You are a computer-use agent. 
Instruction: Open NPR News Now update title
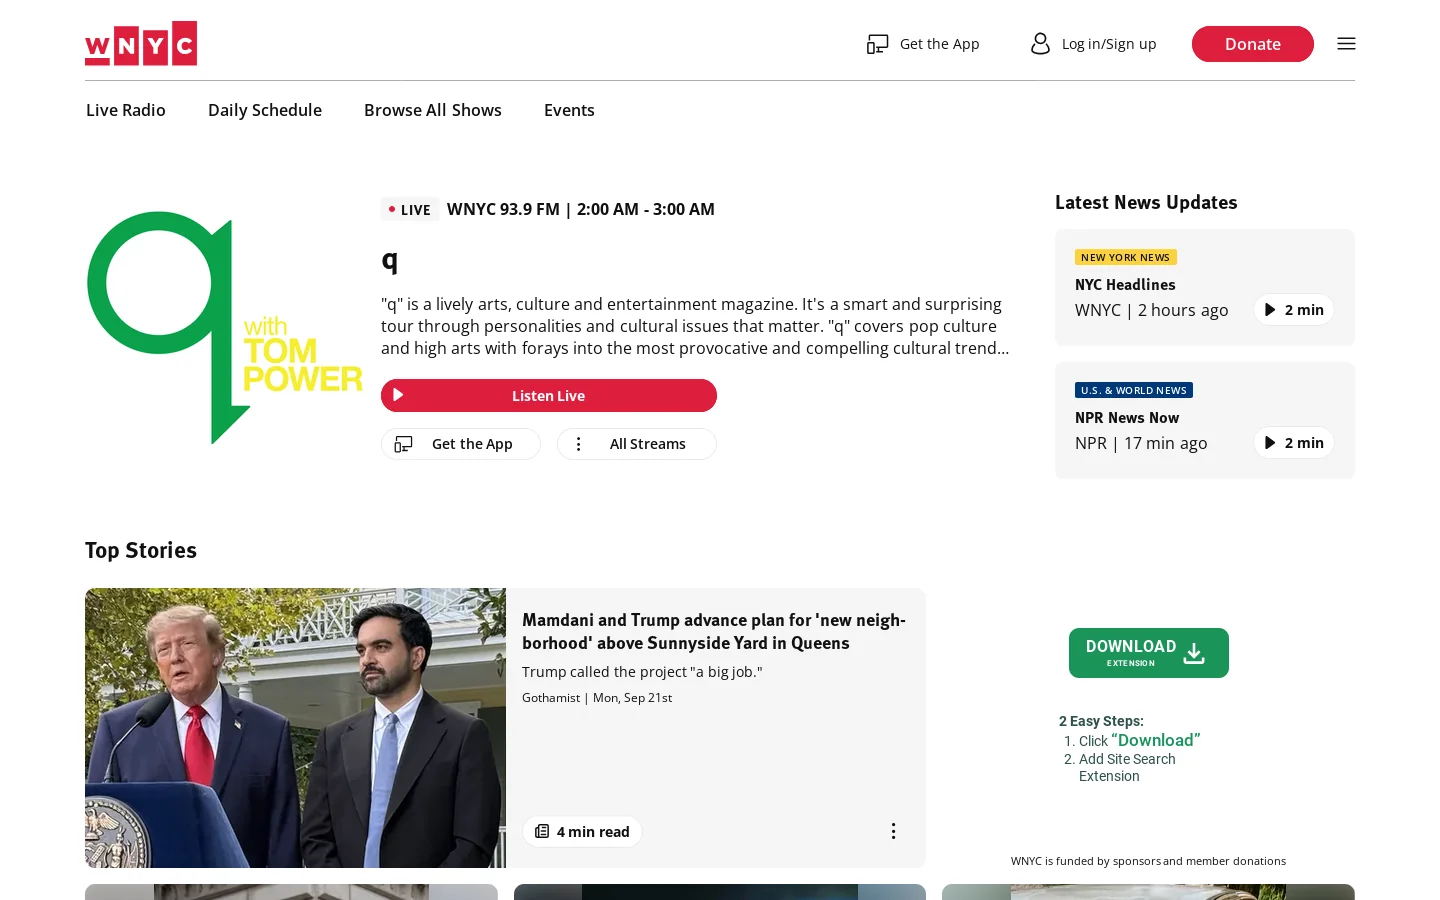(1127, 418)
